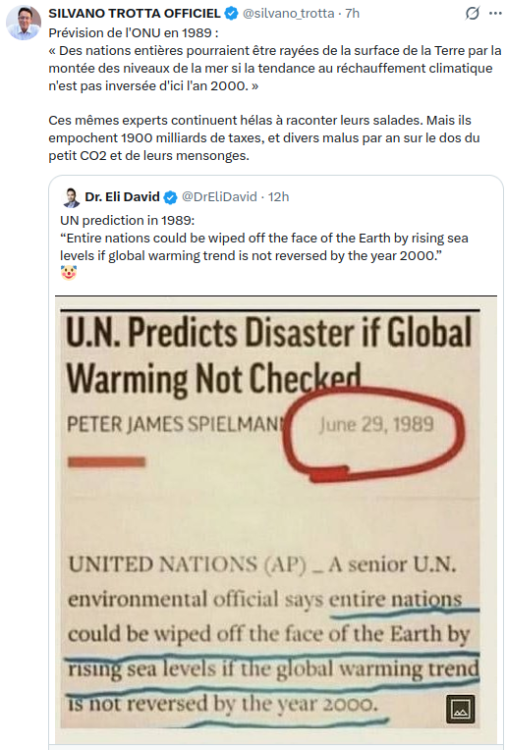Image resolution: width=506 pixels, height=750 pixels.
Task: Open the SILVANO TROTTA OFFICIEL display name
Action: [x=134, y=13]
